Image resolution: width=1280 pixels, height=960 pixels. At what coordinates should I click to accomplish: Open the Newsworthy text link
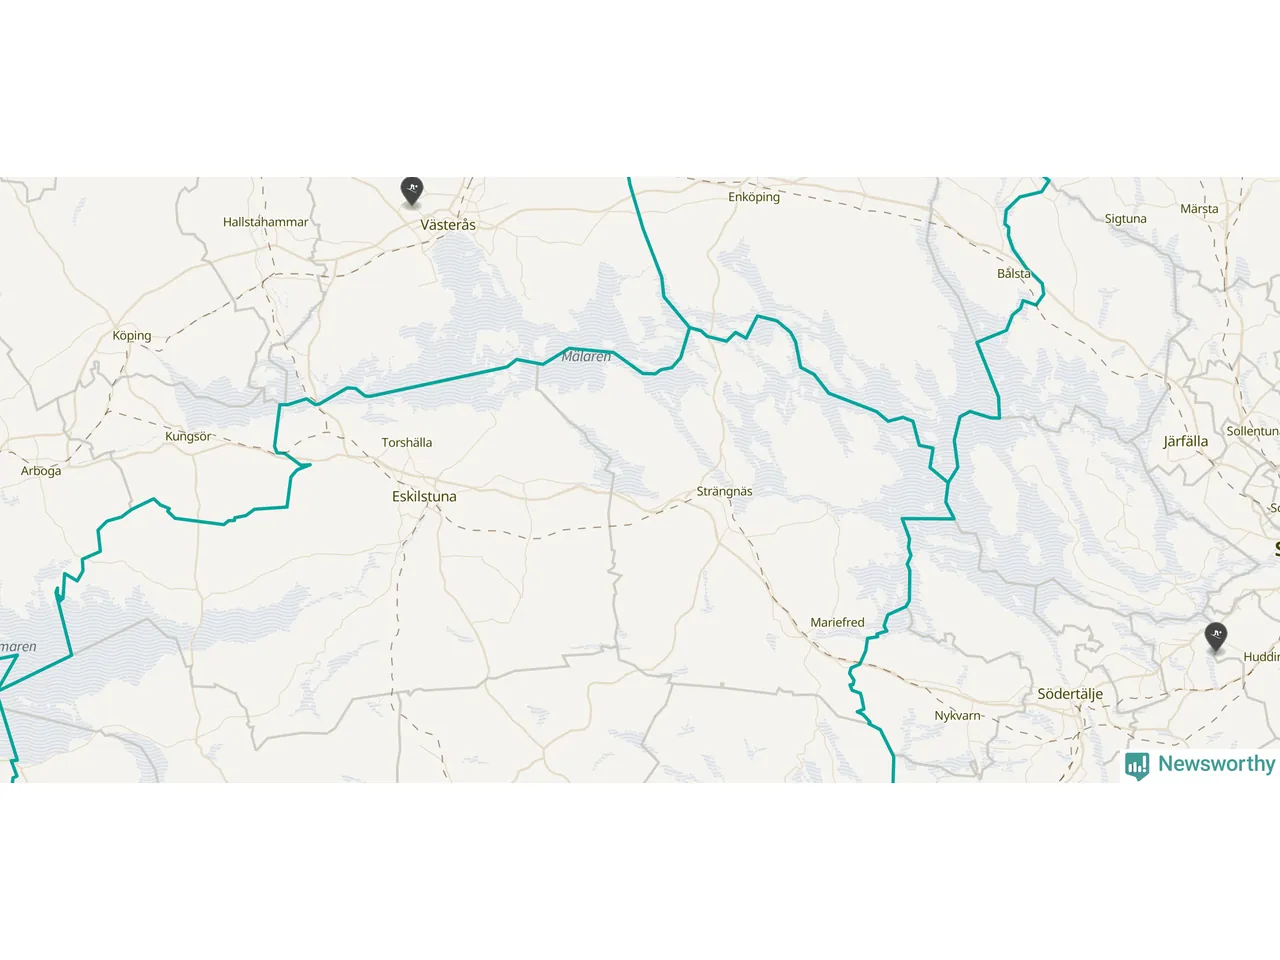coord(1216,764)
